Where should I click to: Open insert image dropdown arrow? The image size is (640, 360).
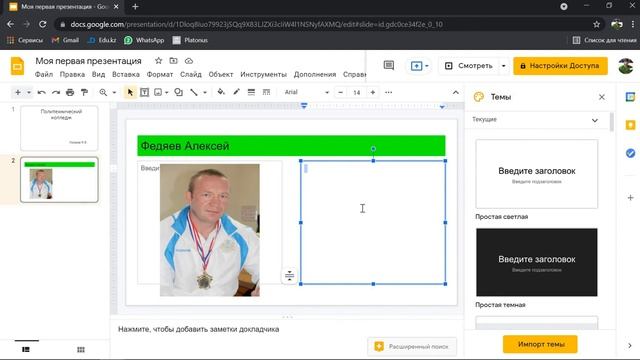pos(167,92)
